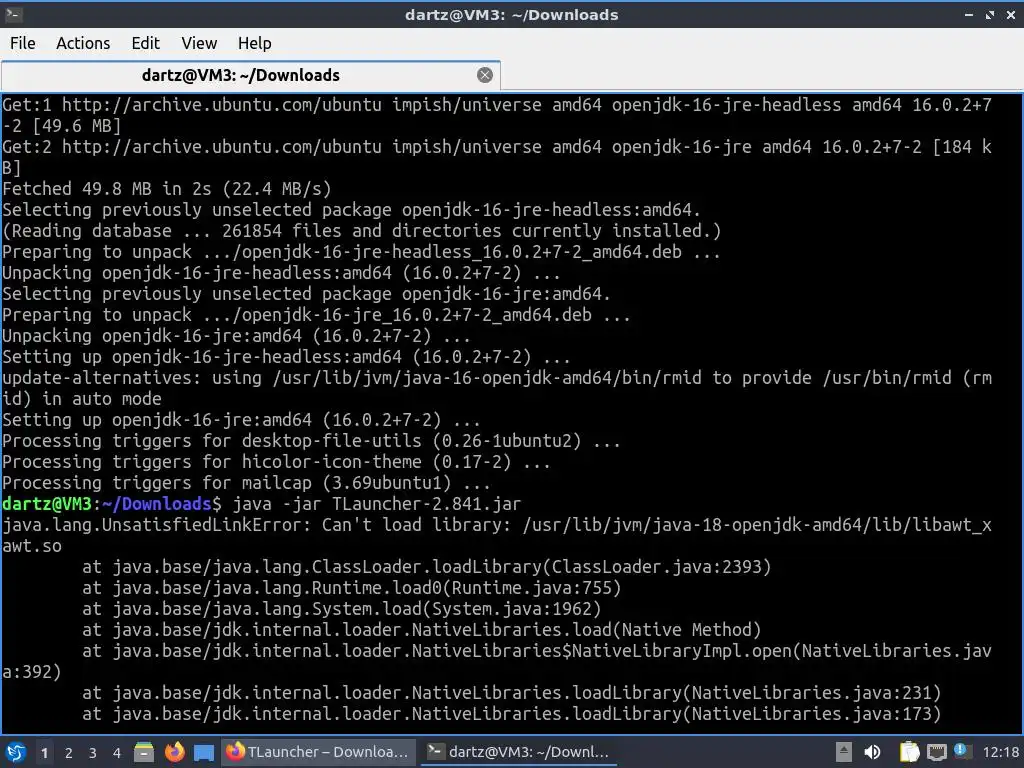1024x768 pixels.
Task: Click 'Setting up openjdk-16-jre-headless:amd64' line
Action: (286, 357)
